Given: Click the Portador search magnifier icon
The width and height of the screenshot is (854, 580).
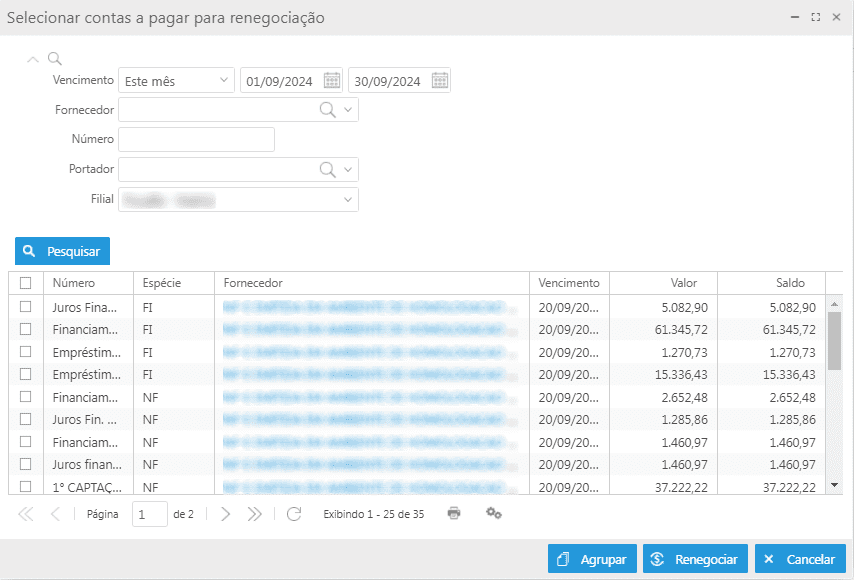Looking at the screenshot, I should (327, 170).
